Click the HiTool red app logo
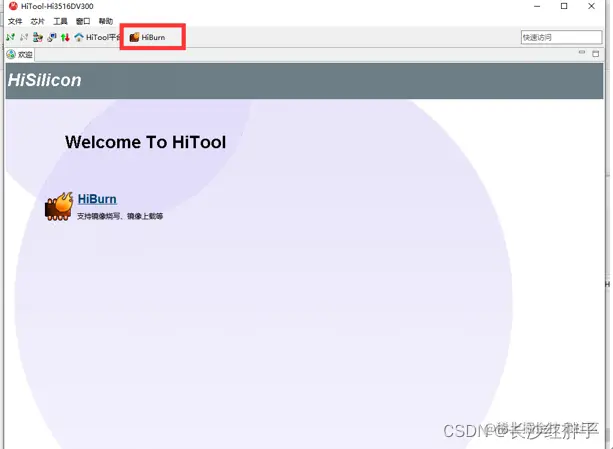 pos(13,6)
